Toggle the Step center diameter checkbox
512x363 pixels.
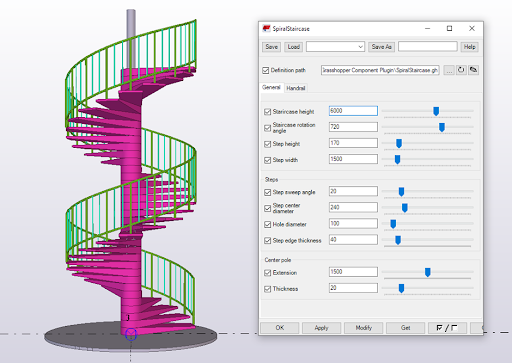tap(267, 208)
